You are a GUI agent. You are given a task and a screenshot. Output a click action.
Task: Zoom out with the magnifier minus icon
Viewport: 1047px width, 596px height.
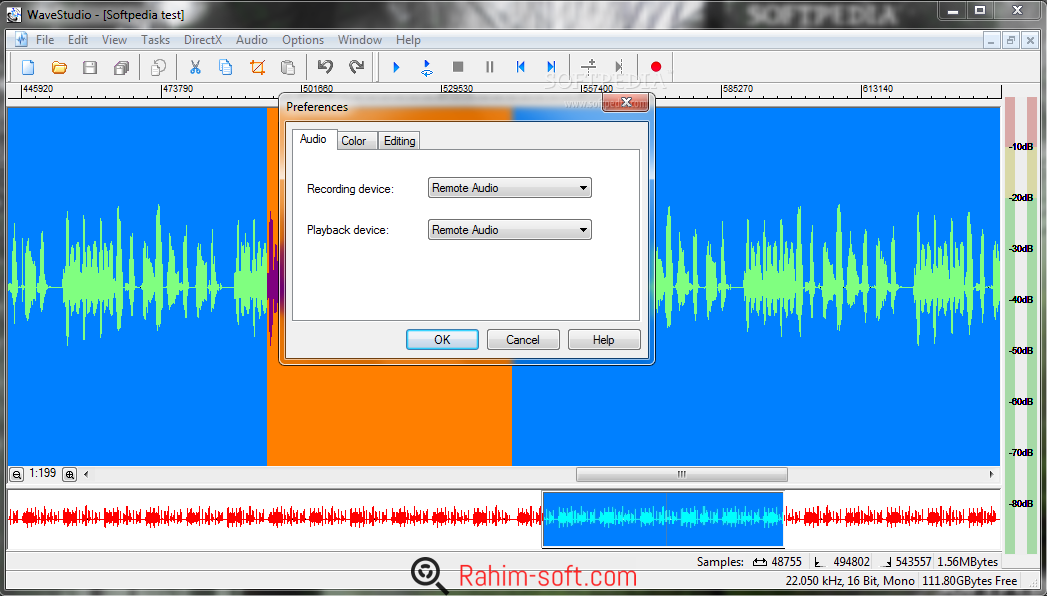coord(16,475)
